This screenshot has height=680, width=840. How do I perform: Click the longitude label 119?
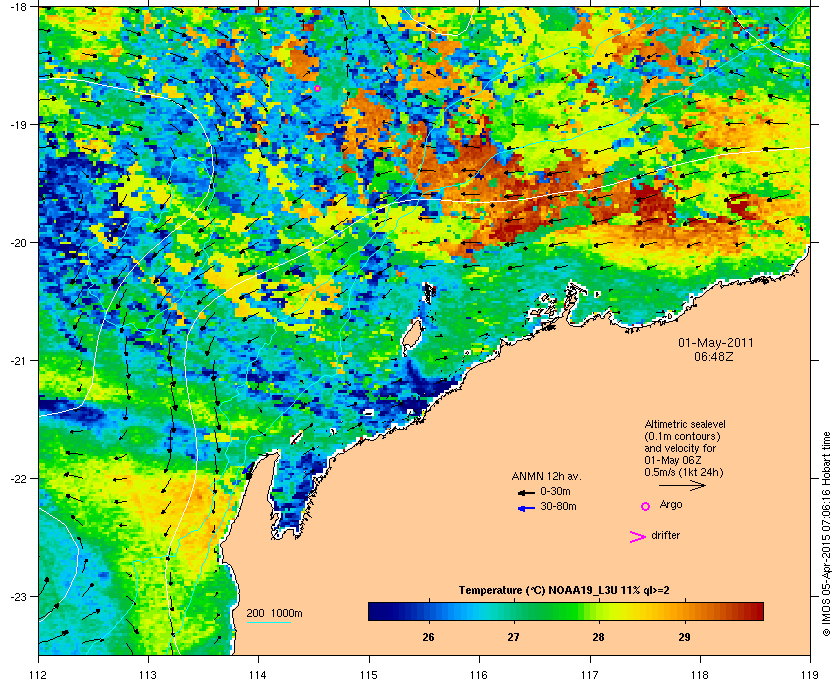click(x=811, y=675)
